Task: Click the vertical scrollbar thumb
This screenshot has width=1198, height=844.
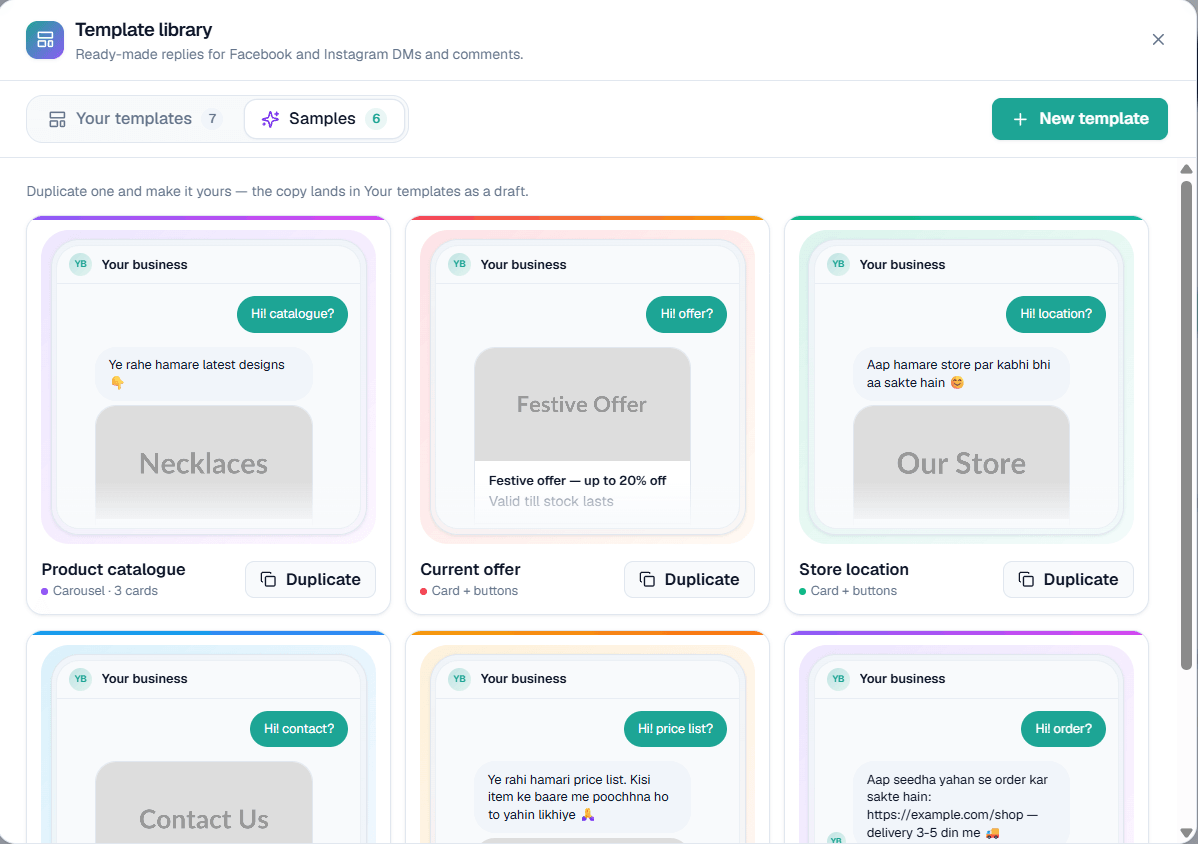Action: coord(1186,425)
